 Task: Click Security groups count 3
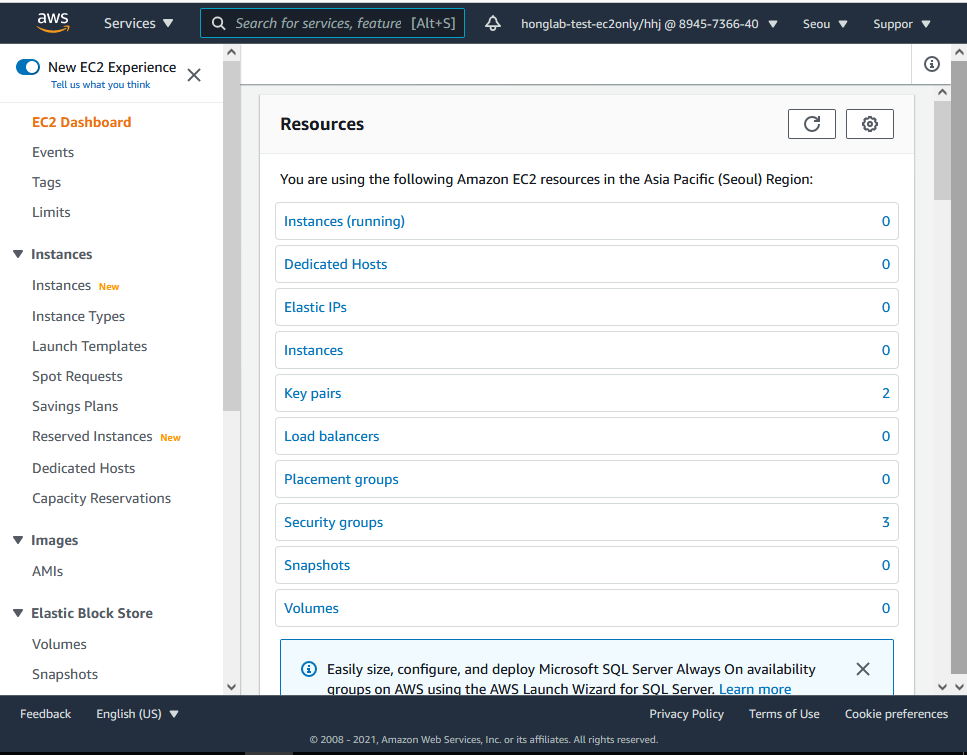pos(886,522)
